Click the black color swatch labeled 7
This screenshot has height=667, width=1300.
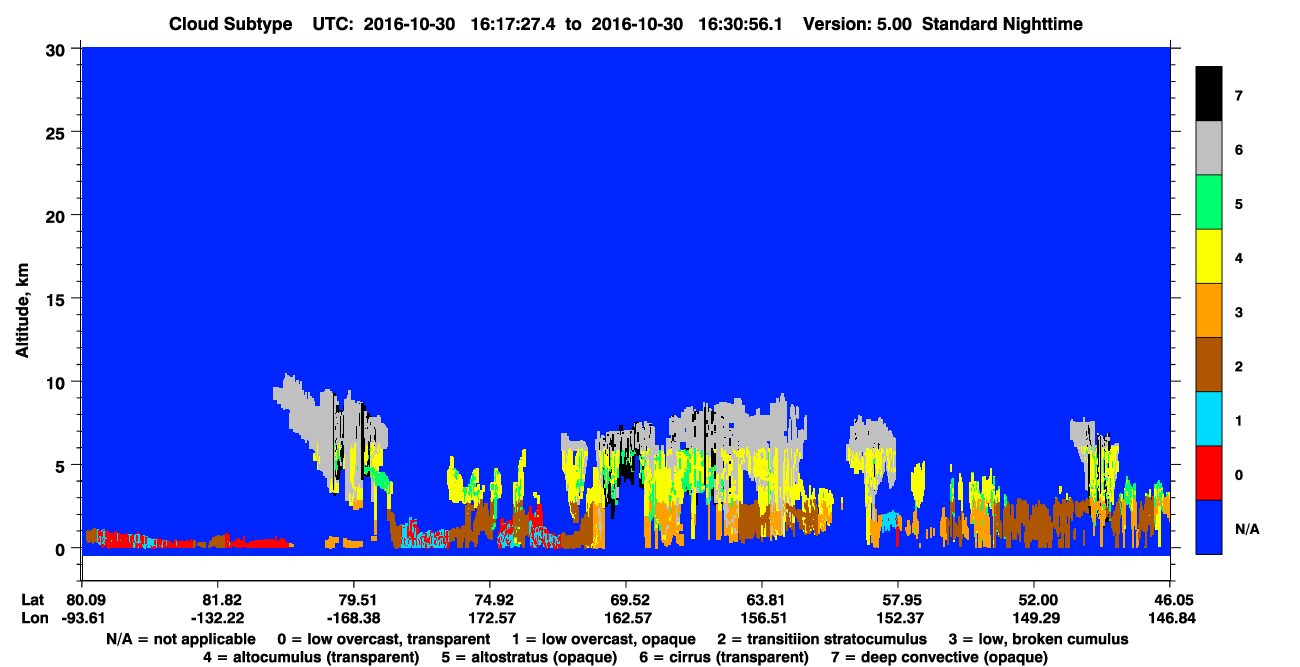point(1208,94)
